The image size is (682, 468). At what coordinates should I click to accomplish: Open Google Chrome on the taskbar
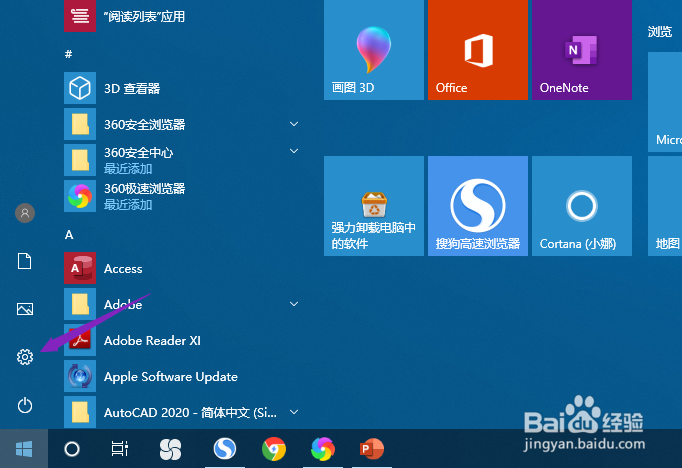click(274, 448)
